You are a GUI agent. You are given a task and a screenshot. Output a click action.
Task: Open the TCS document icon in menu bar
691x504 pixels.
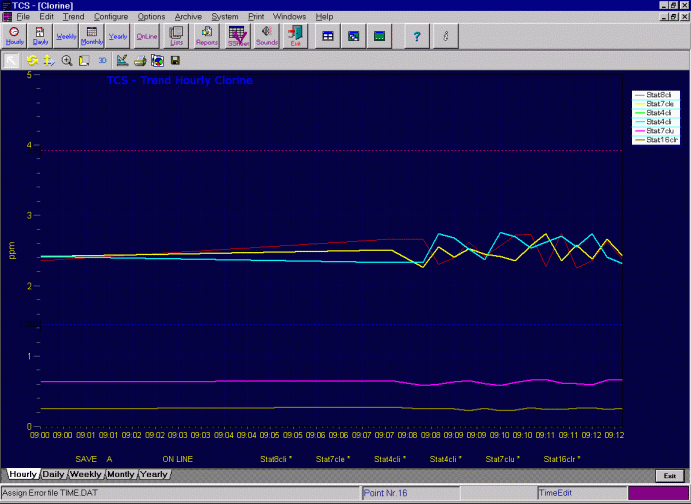pyautogui.click(x=7, y=17)
